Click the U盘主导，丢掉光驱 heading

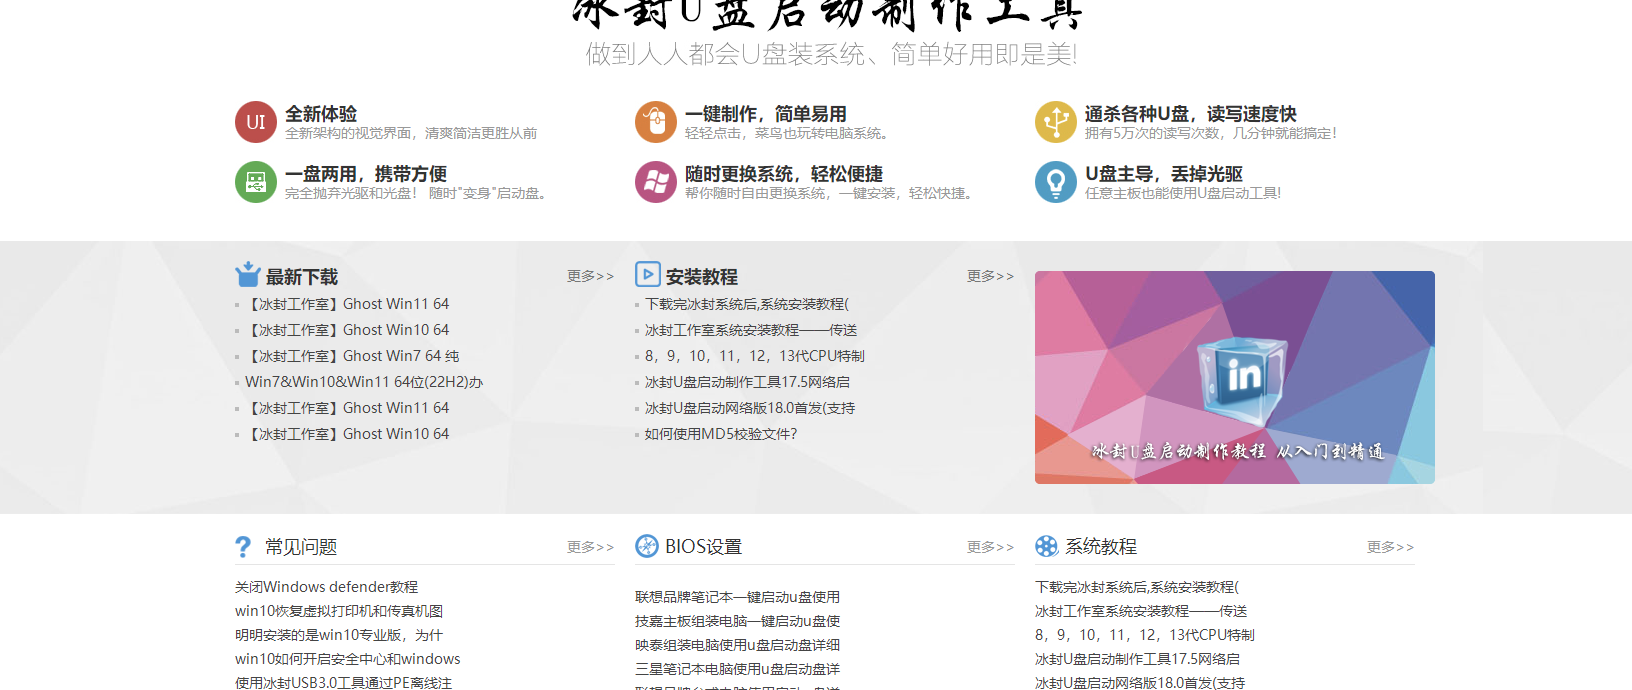point(1164,174)
